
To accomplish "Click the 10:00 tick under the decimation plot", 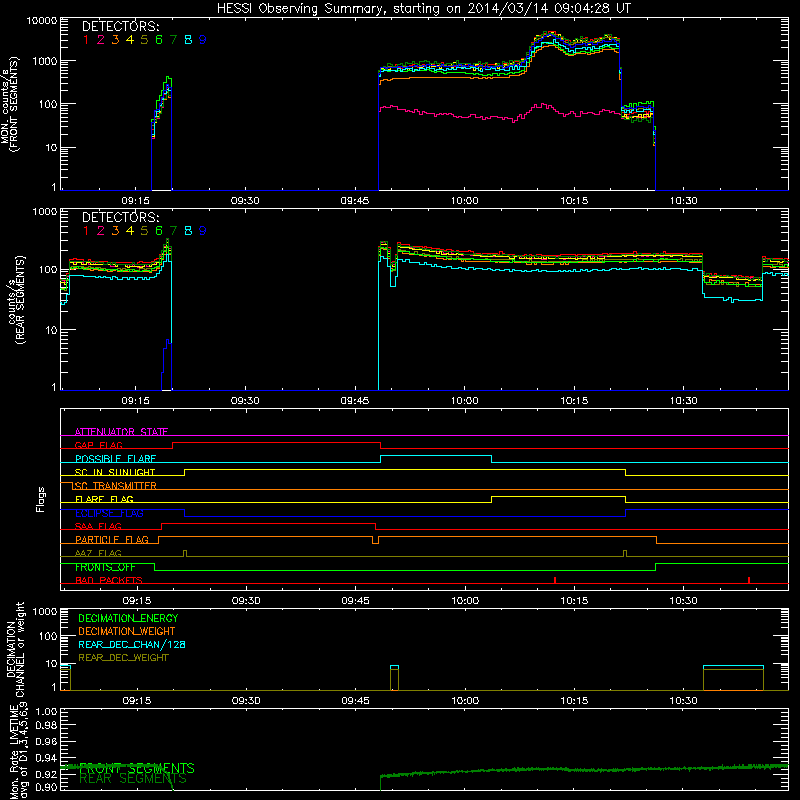I will coord(465,701).
